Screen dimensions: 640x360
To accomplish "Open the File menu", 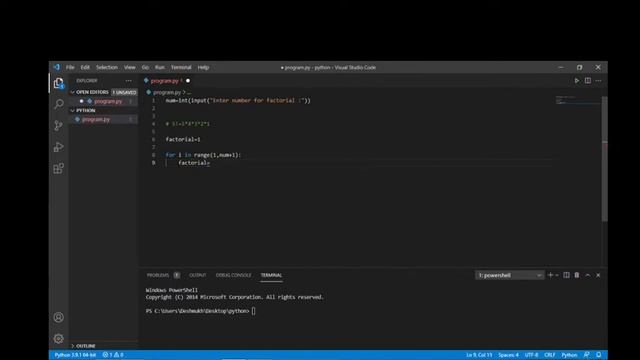I will click(x=70, y=67).
